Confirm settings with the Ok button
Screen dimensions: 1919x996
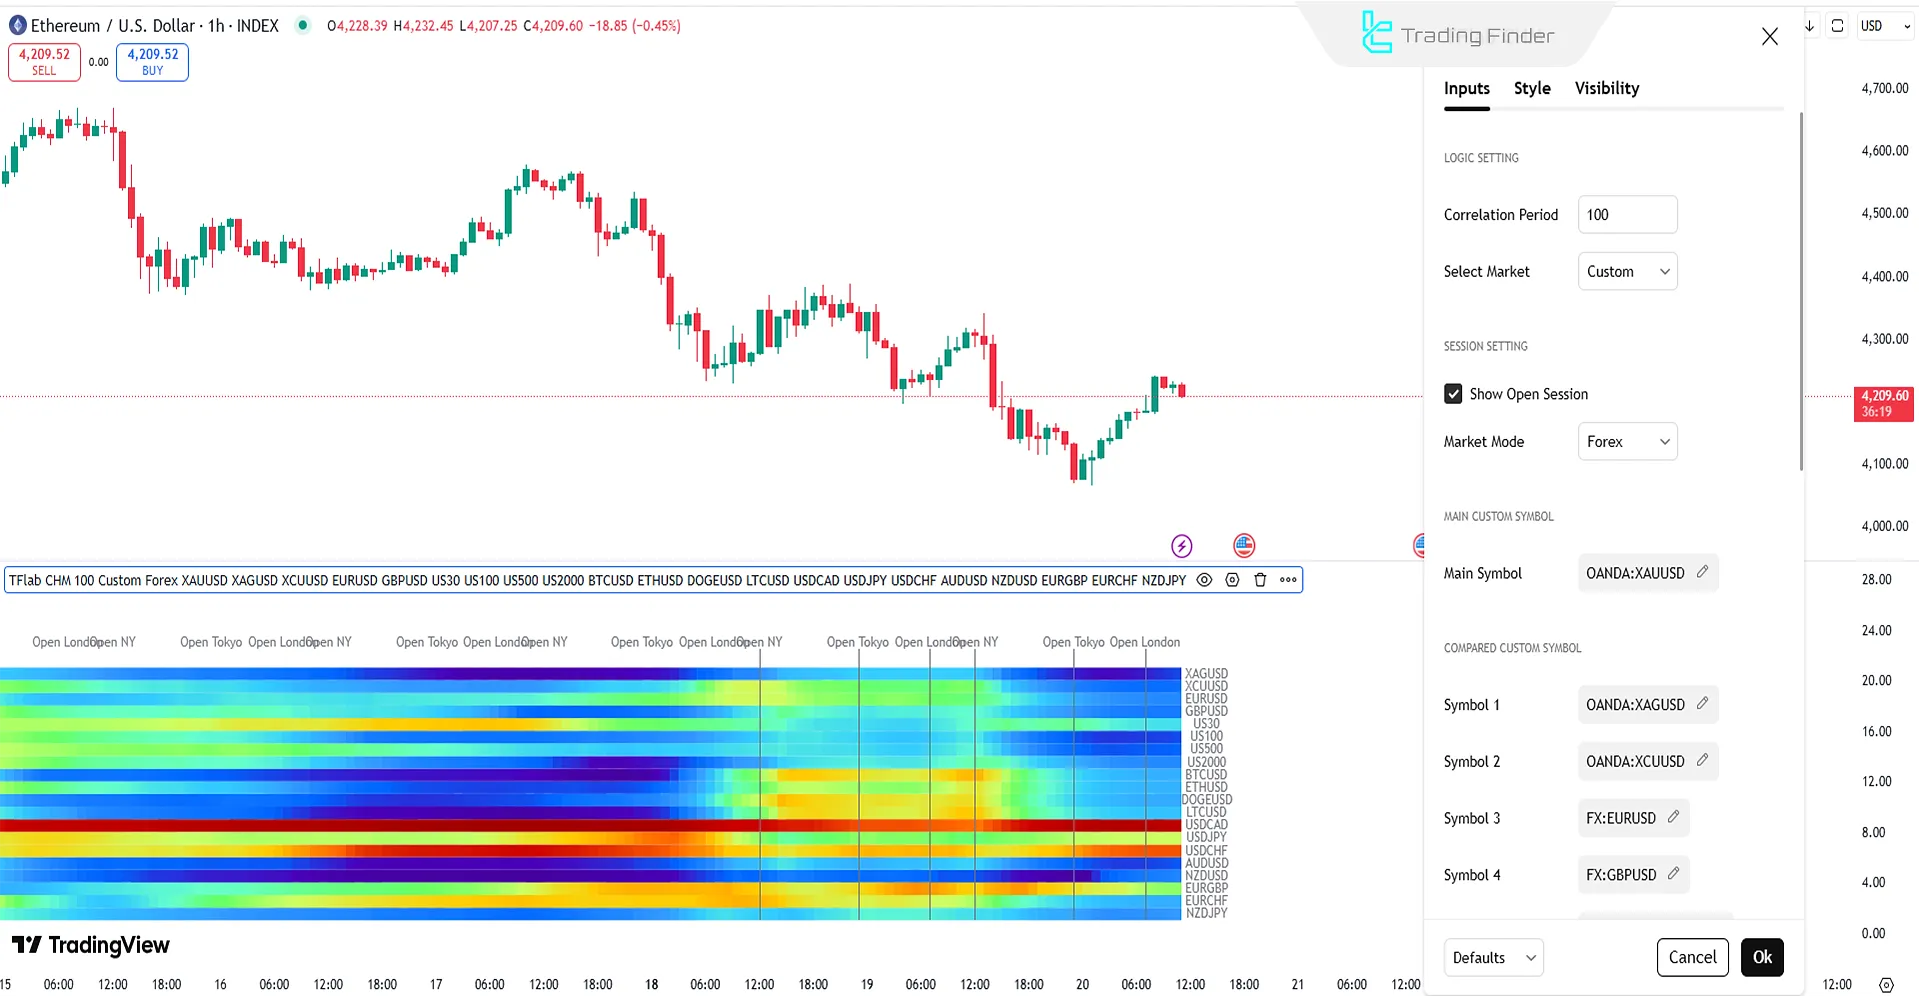1762,957
